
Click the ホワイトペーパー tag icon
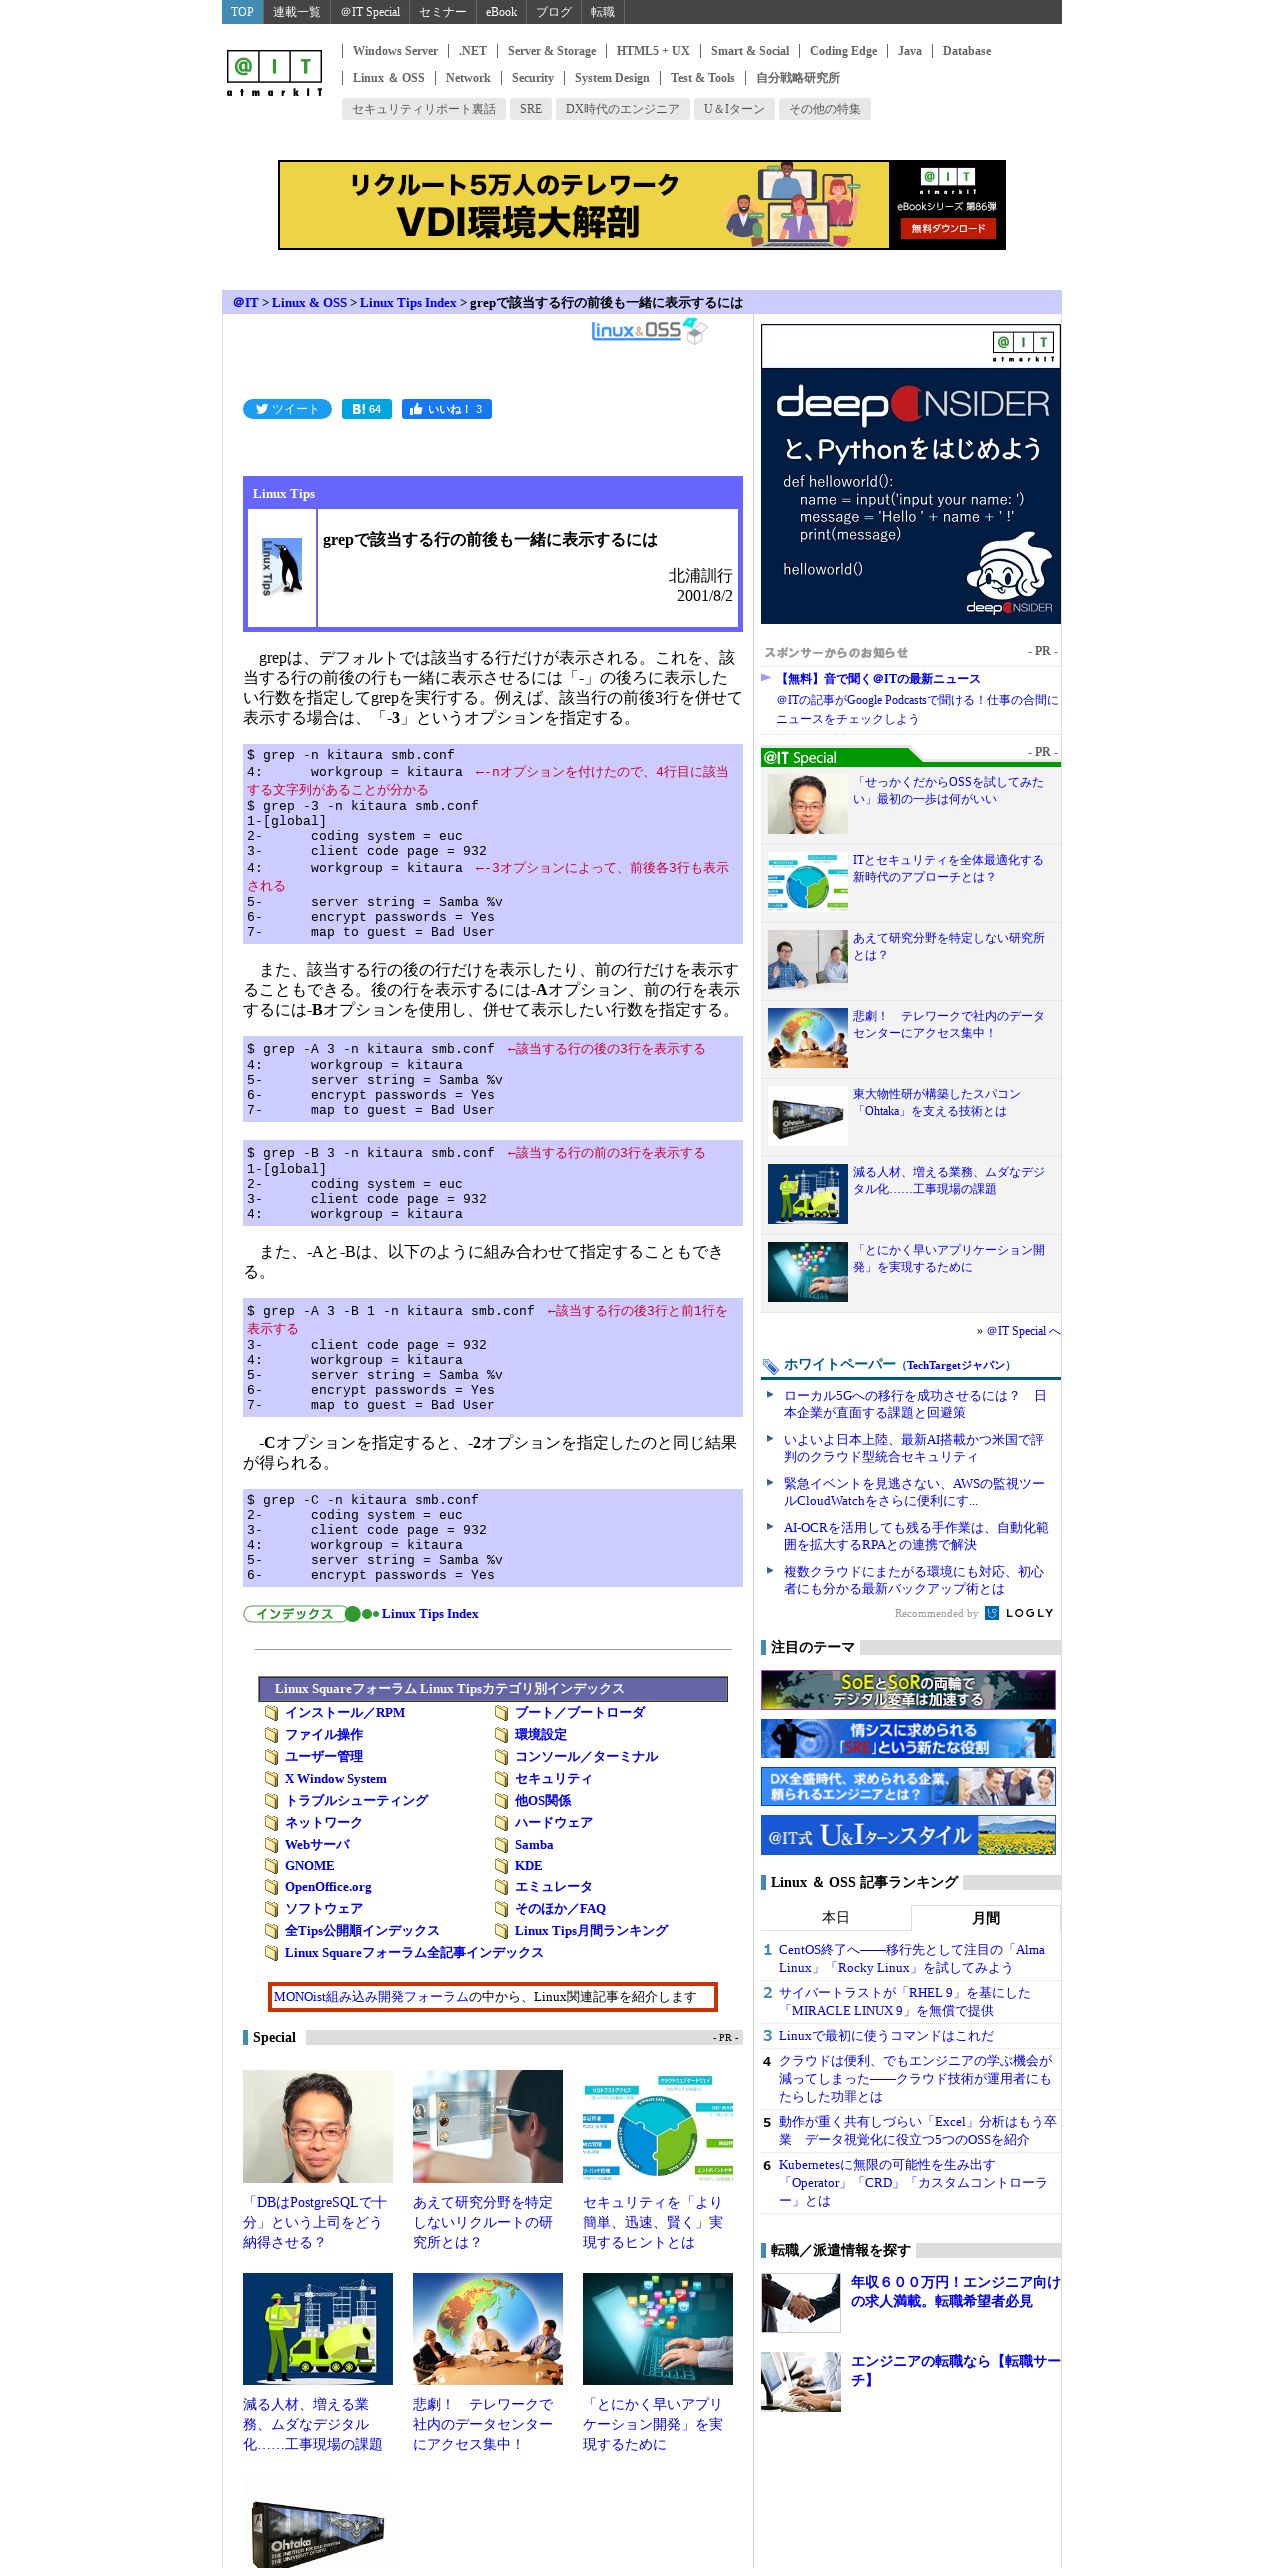pyautogui.click(x=770, y=1366)
